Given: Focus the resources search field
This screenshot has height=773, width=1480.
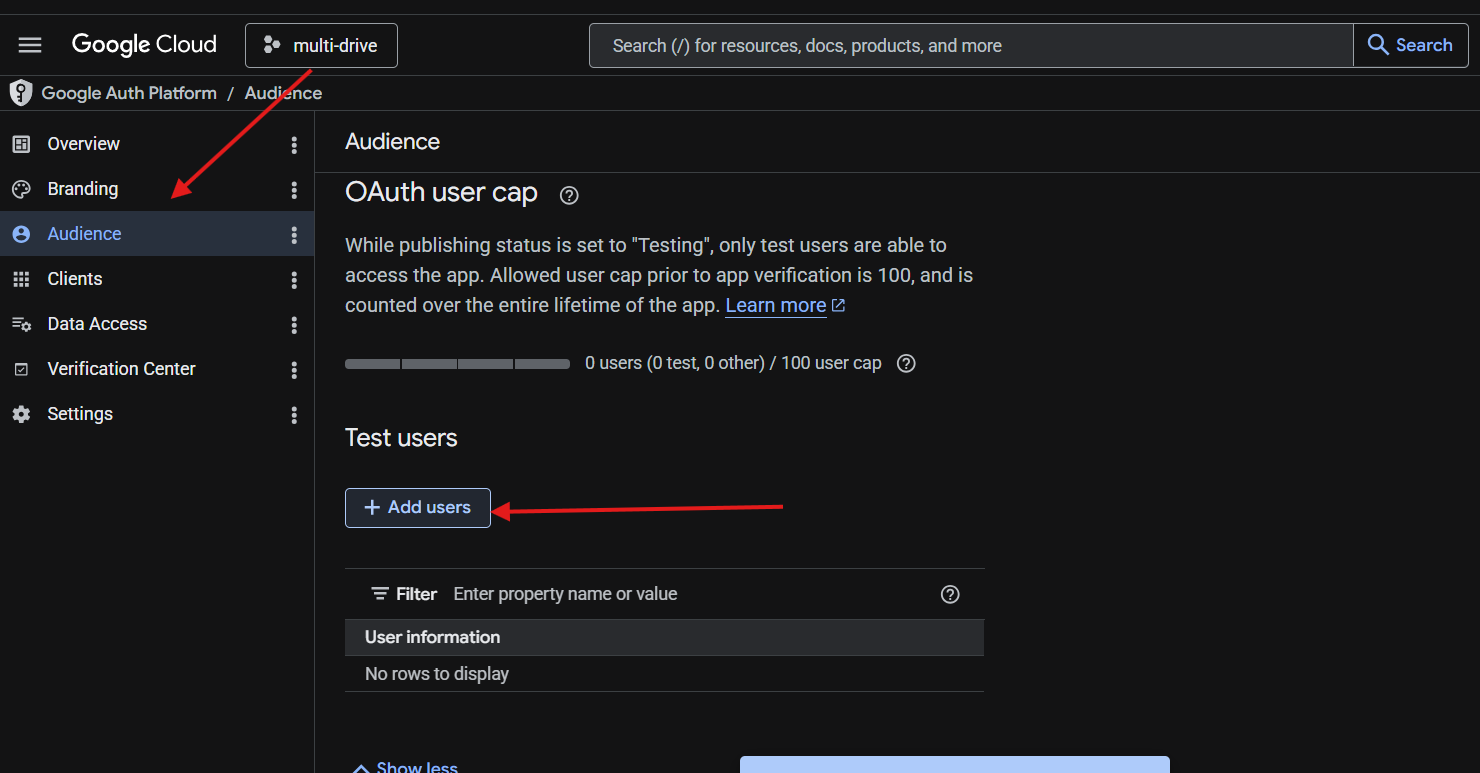Looking at the screenshot, I should 971,46.
